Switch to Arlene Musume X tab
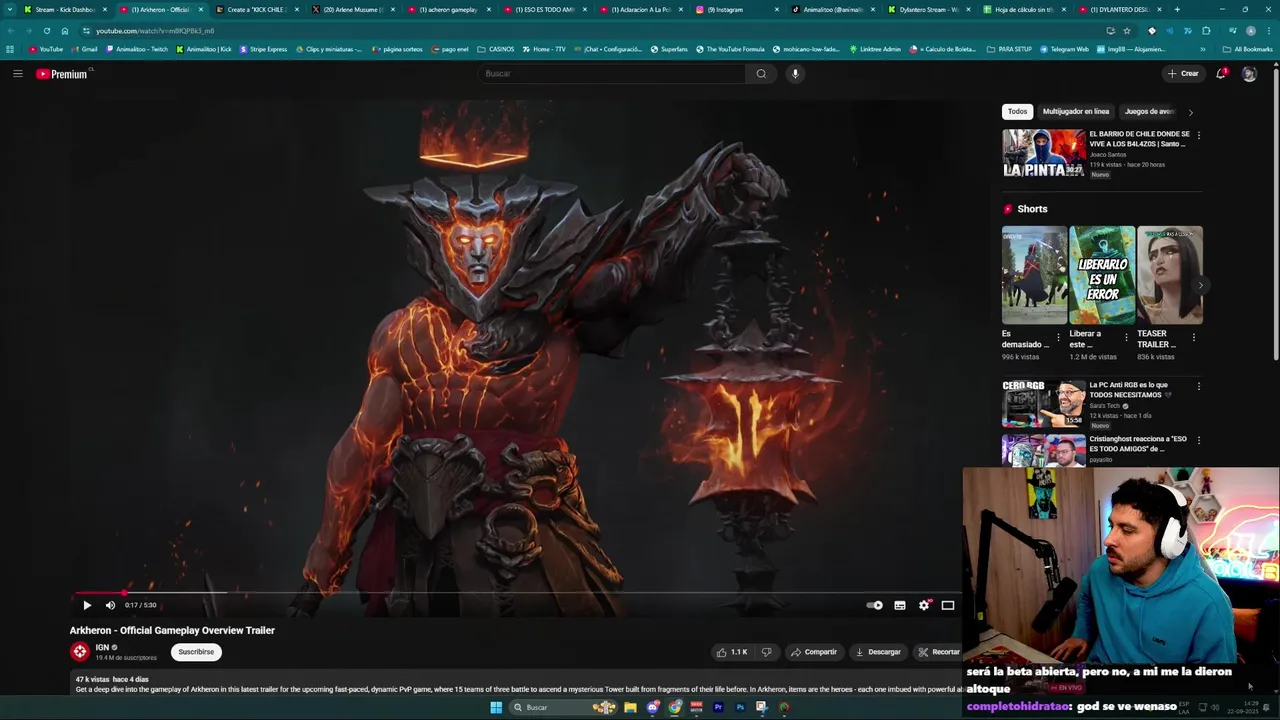Screen dimensions: 1280x720 352,9
